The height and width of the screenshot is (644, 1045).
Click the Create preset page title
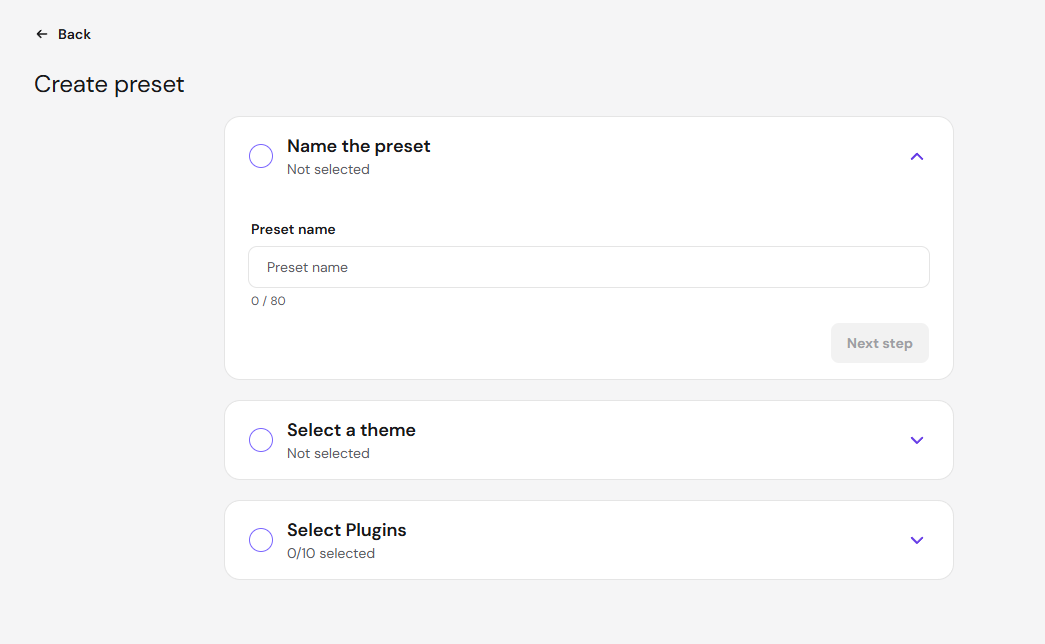point(109,85)
